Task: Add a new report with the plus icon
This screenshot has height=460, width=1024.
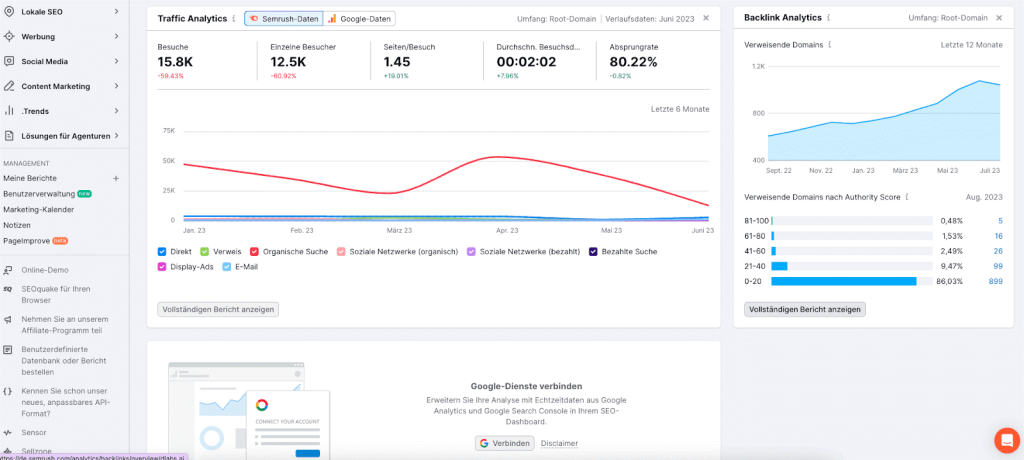Action: (x=116, y=178)
